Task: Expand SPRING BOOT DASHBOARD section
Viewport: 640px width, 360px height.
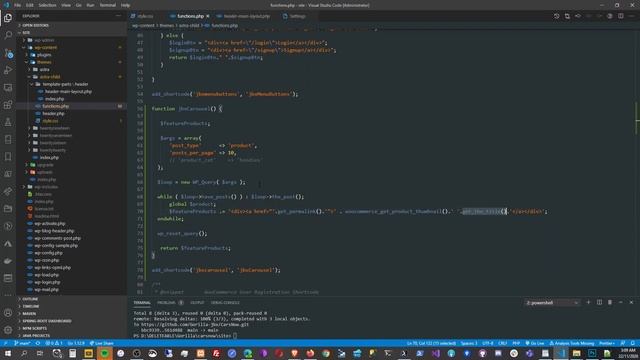Action: [47, 321]
